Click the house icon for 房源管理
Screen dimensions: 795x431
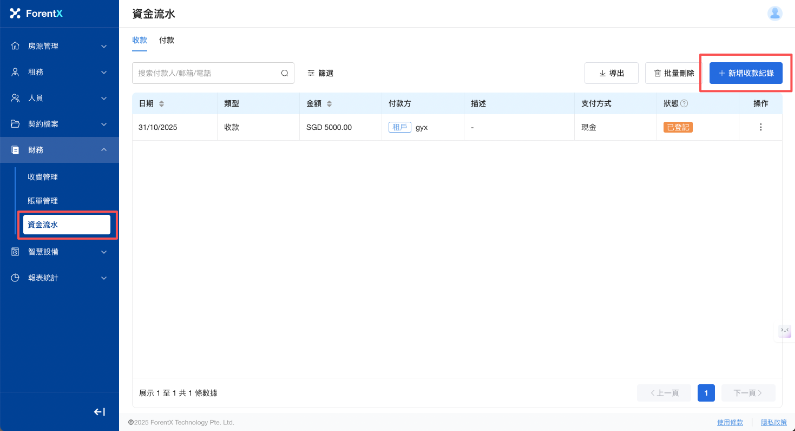click(x=15, y=46)
